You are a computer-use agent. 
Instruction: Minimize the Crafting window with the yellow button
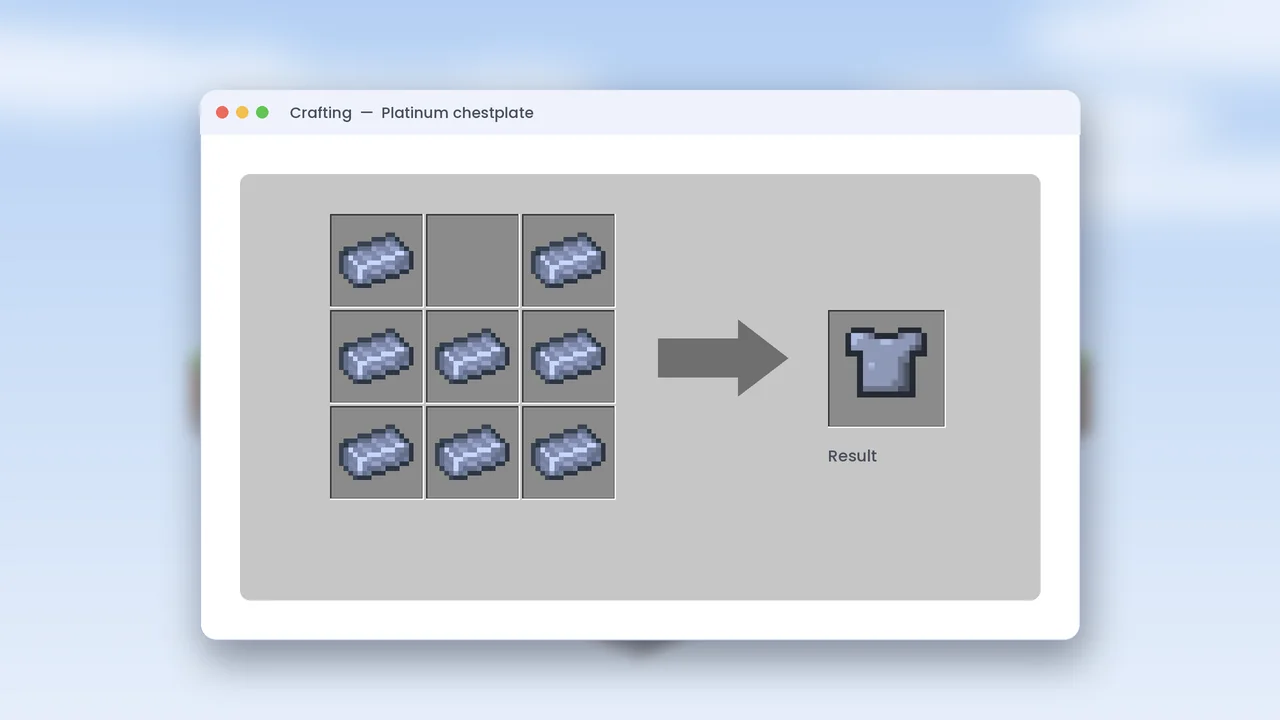[242, 112]
